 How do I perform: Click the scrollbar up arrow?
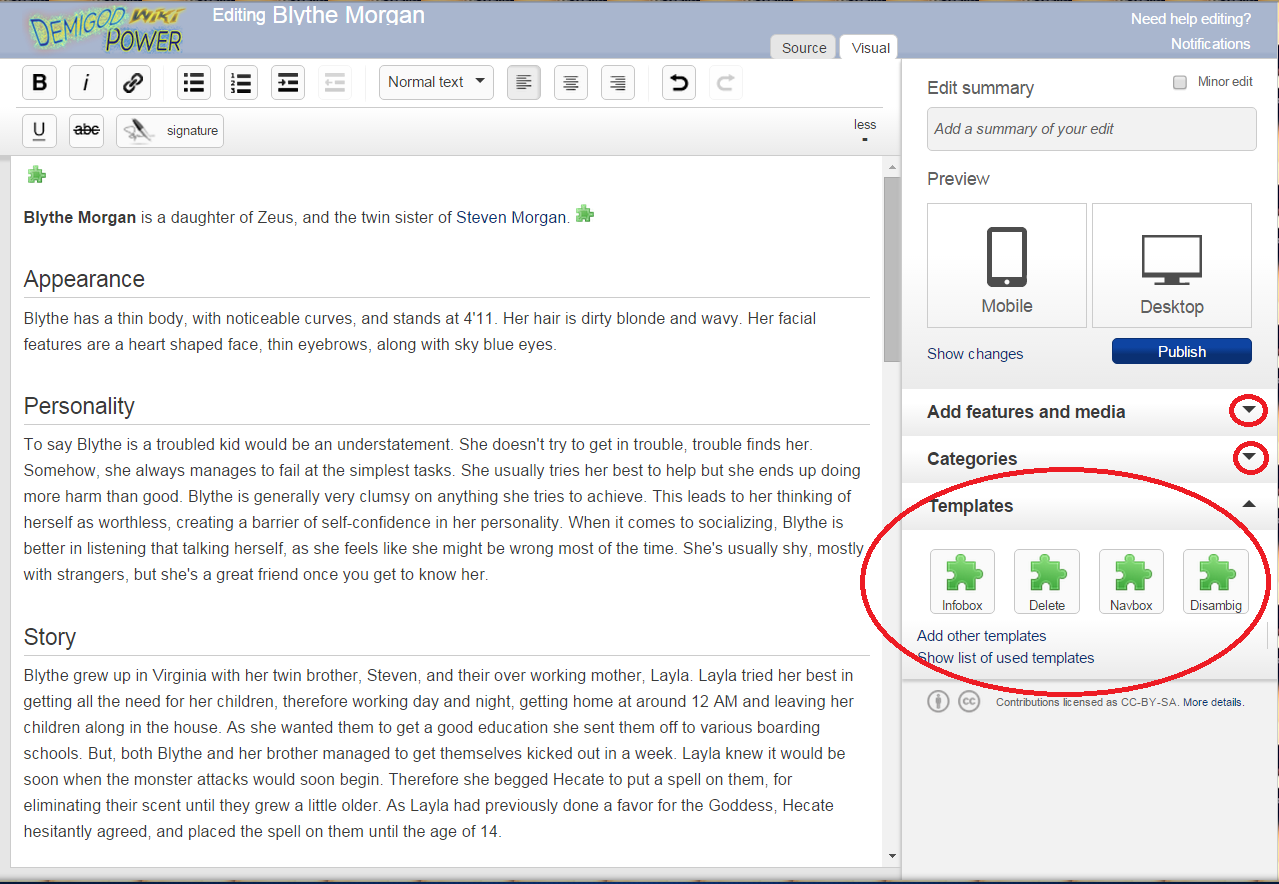pyautogui.click(x=892, y=166)
